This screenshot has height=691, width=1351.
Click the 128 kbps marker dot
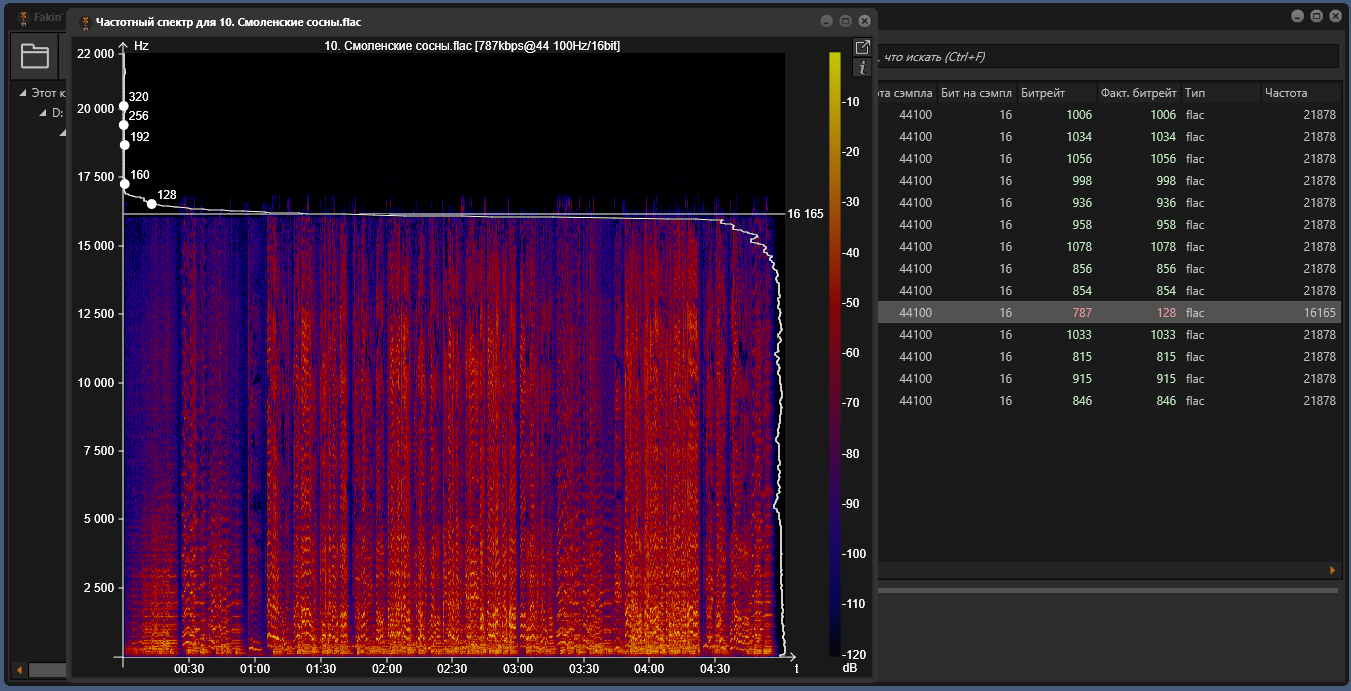(x=152, y=204)
